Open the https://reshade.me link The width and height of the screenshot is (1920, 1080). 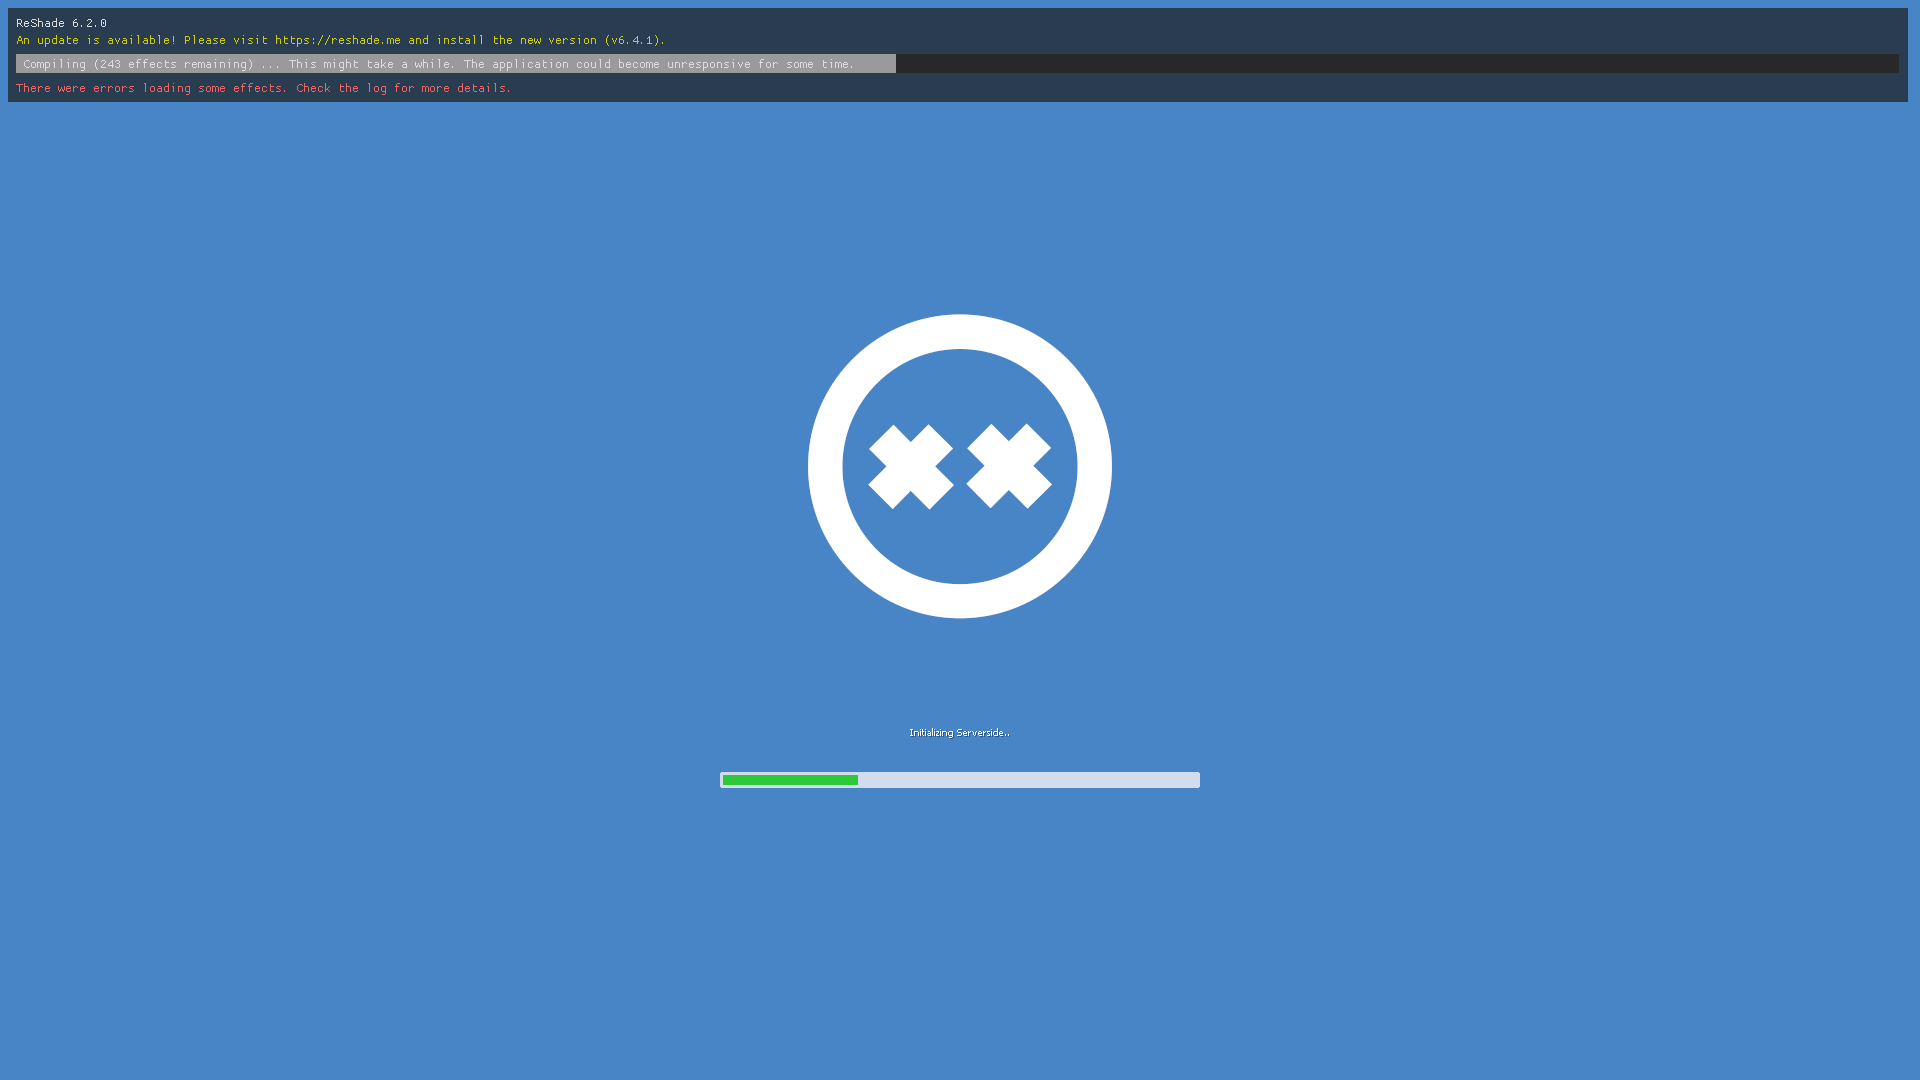(337, 40)
